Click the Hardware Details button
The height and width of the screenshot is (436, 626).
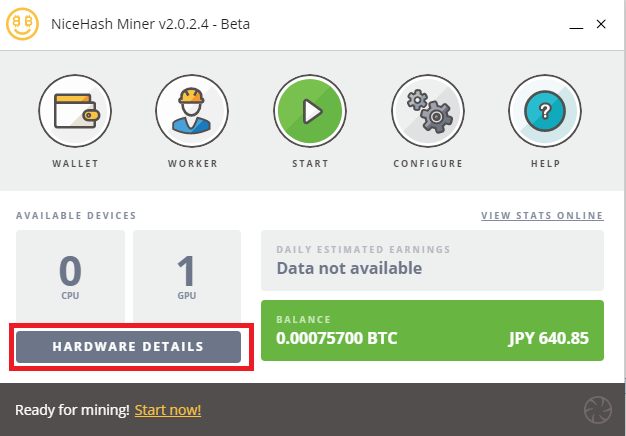[129, 347]
